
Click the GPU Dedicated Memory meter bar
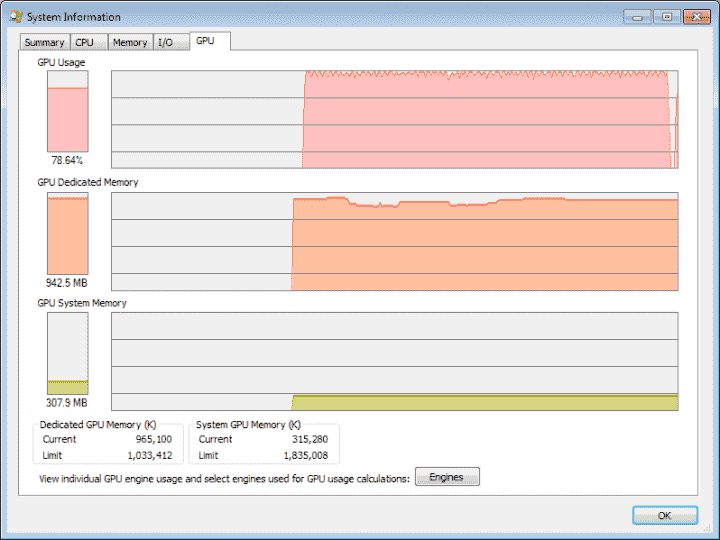pyautogui.click(x=68, y=233)
